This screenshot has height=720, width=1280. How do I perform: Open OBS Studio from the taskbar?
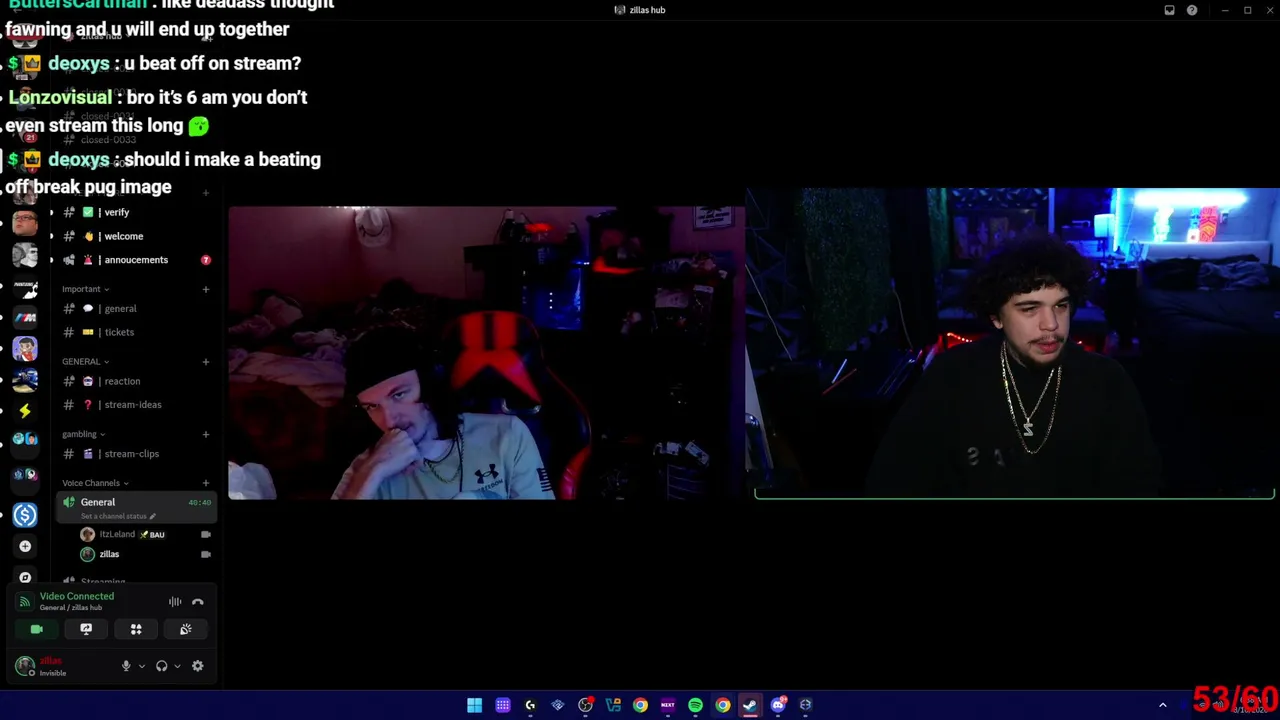click(x=585, y=705)
